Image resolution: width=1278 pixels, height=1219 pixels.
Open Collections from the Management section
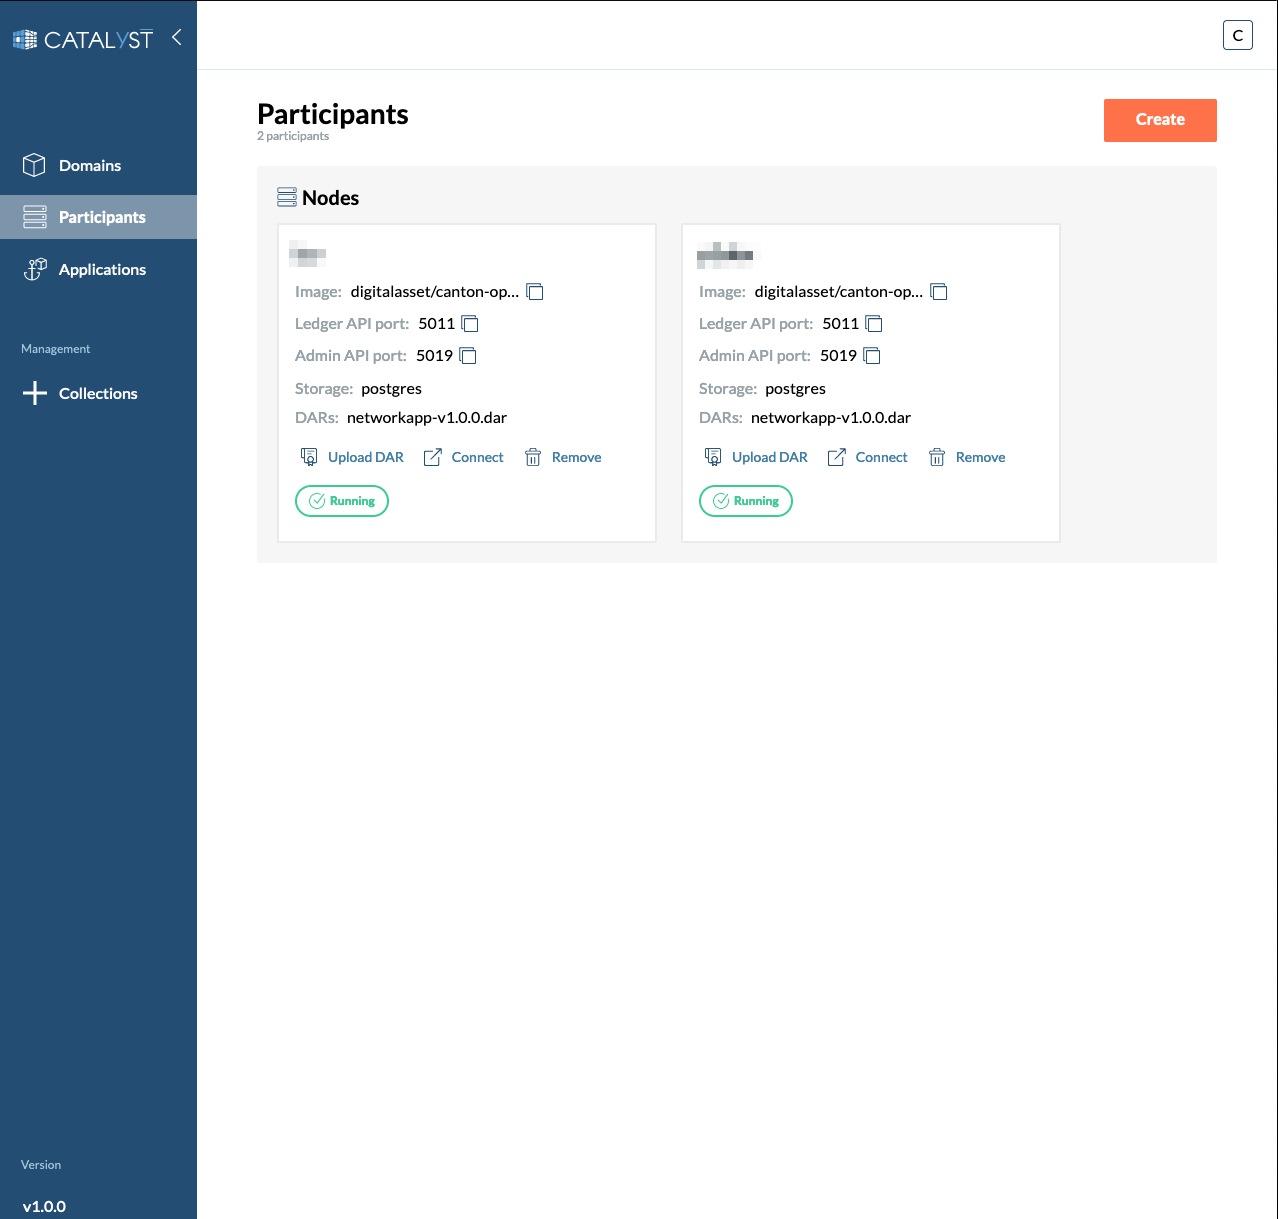(97, 393)
